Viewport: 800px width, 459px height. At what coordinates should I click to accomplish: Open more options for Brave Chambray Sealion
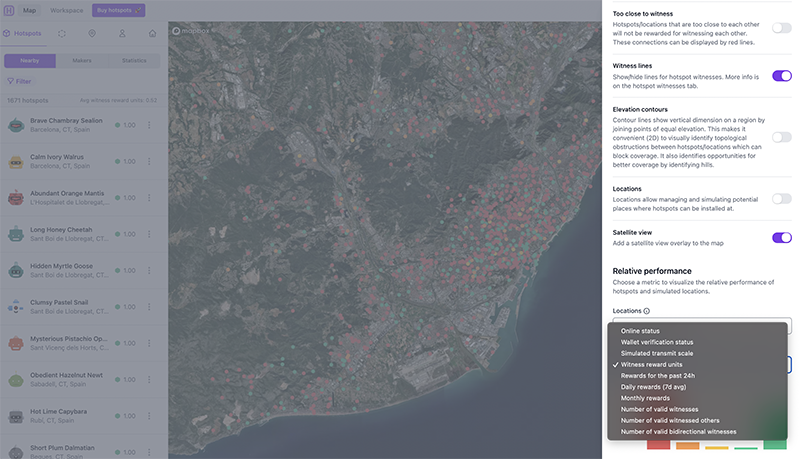(149, 125)
